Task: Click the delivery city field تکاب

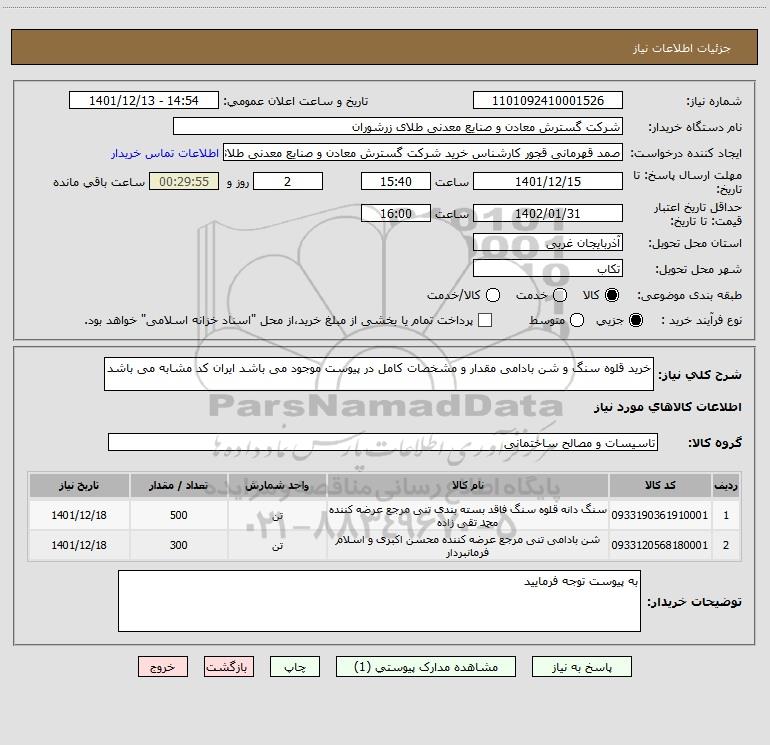Action: pyautogui.click(x=548, y=269)
